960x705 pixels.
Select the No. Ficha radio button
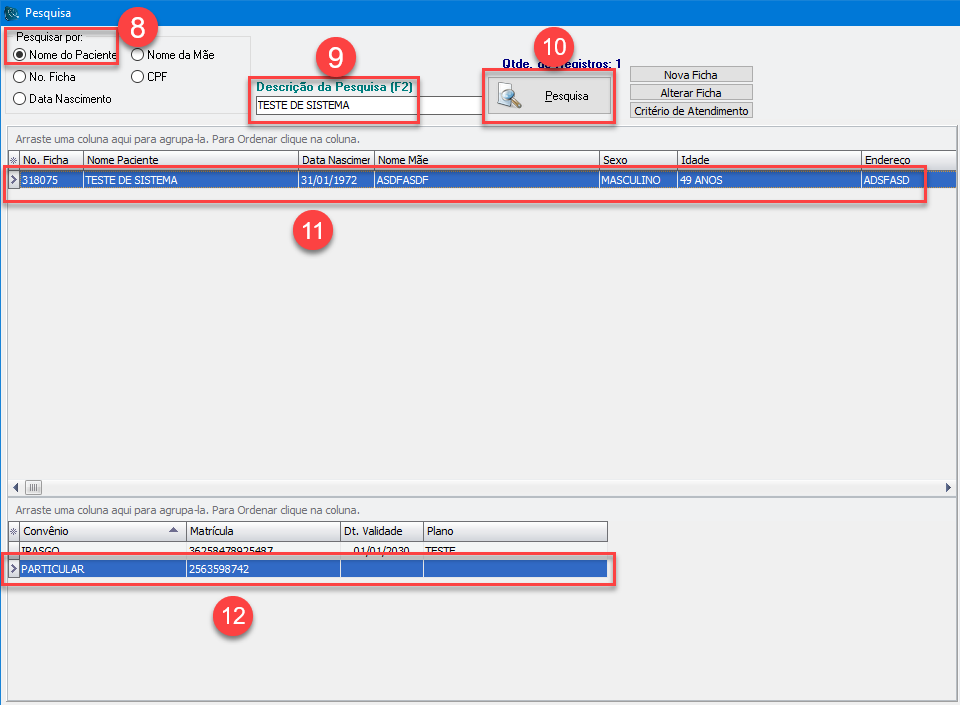20,77
